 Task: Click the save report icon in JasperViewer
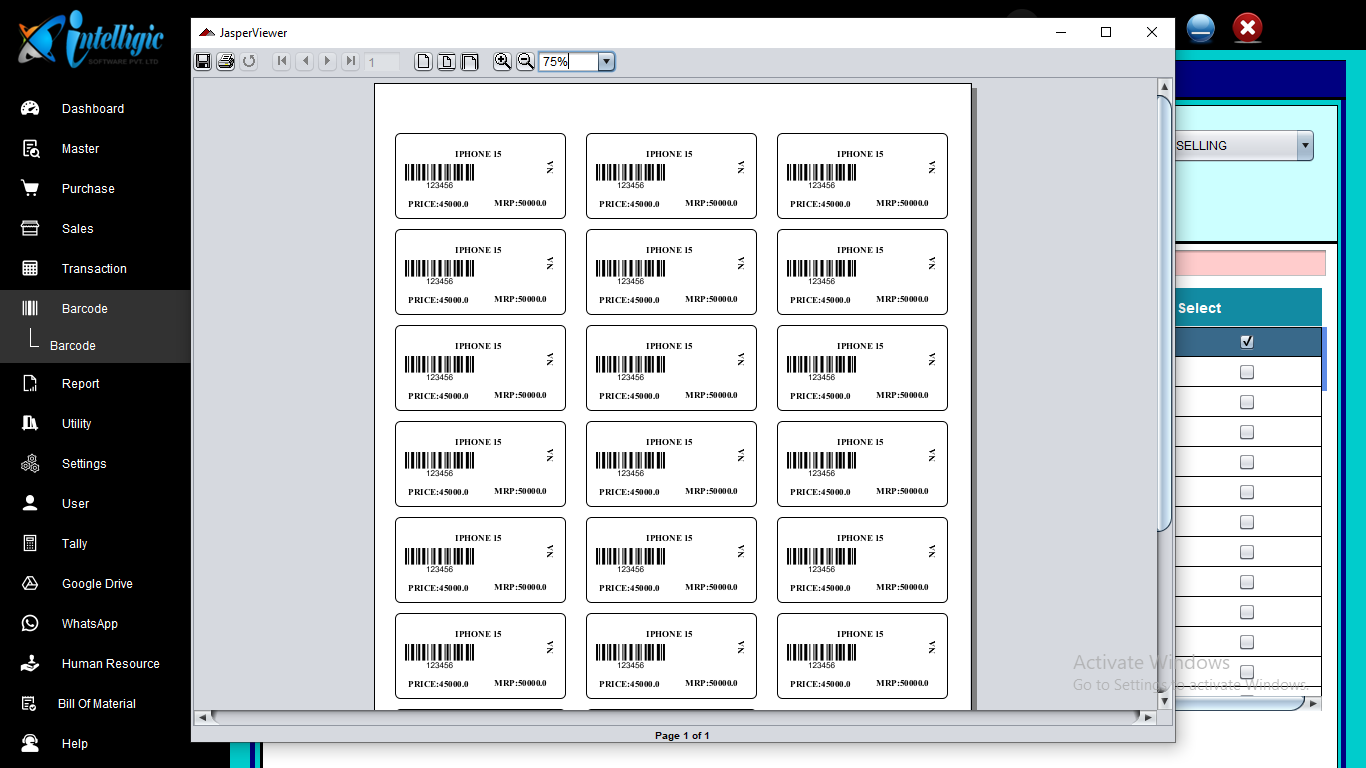[x=203, y=62]
